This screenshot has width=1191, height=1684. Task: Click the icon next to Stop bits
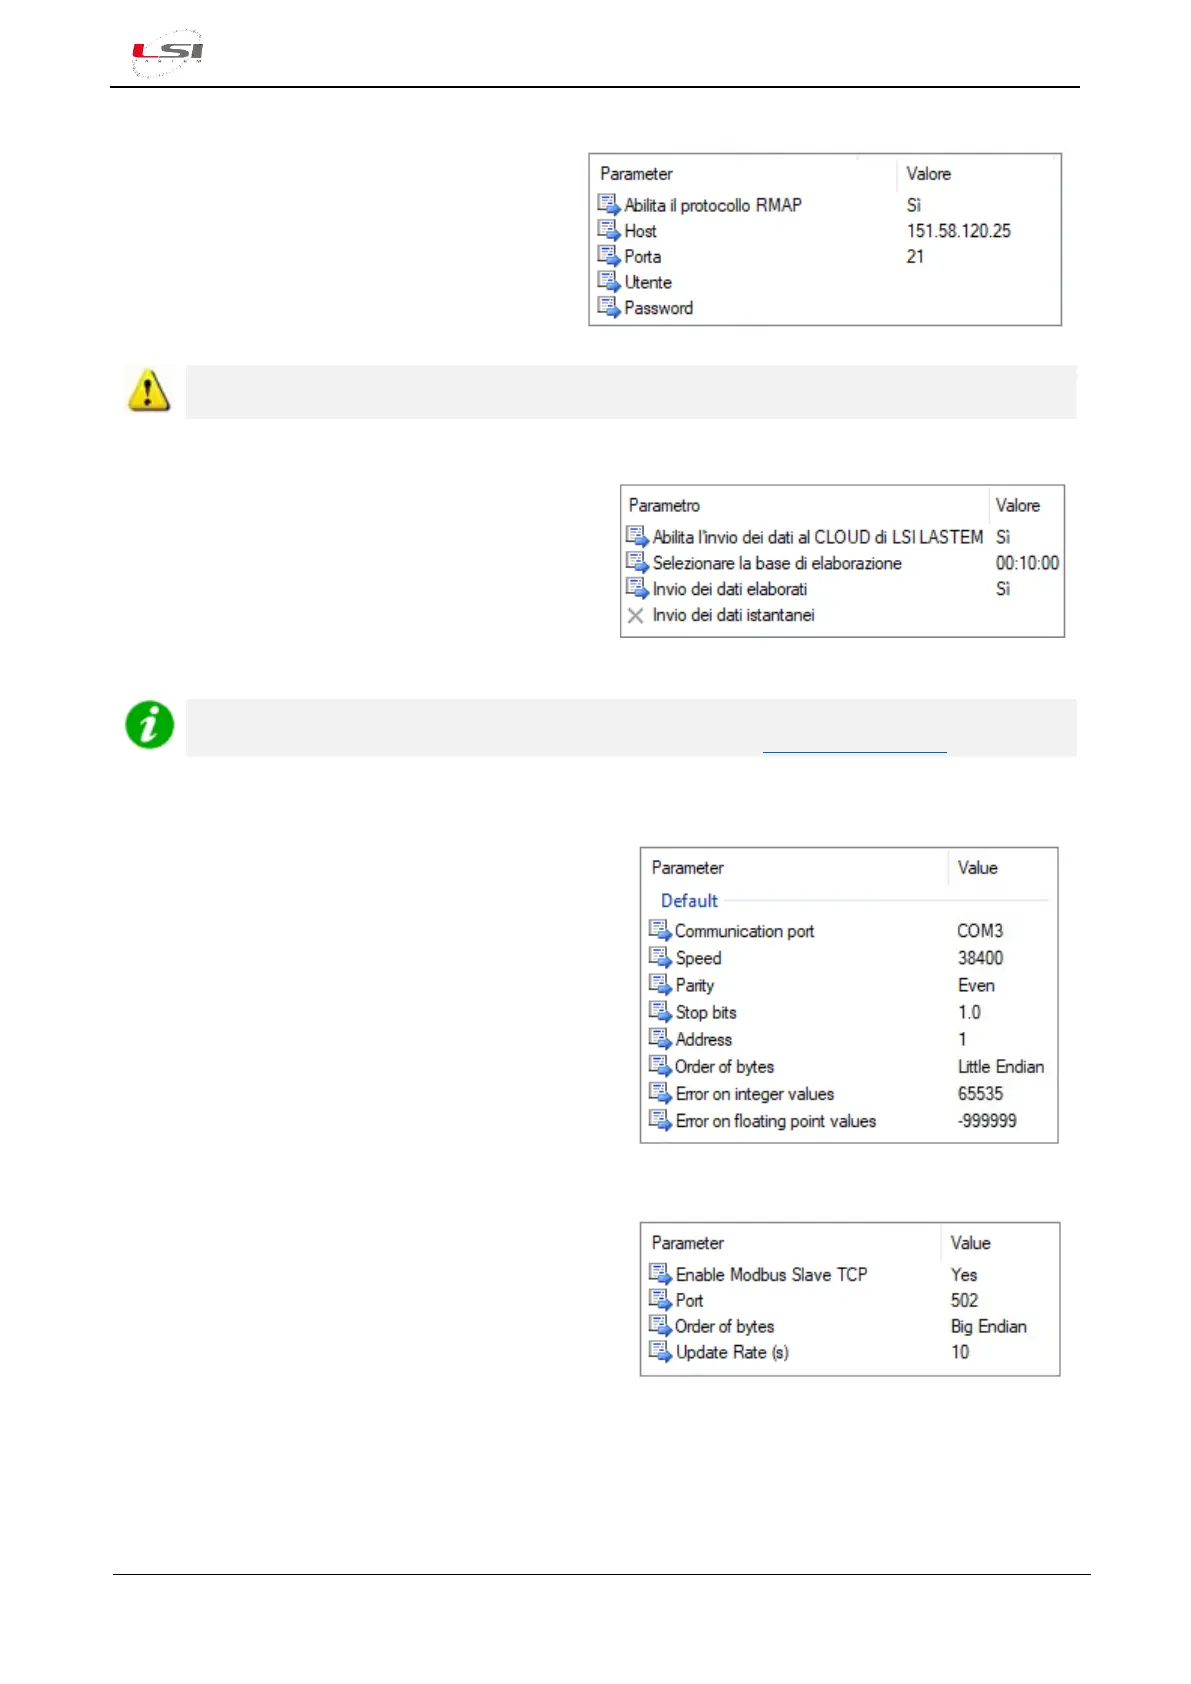point(660,1012)
